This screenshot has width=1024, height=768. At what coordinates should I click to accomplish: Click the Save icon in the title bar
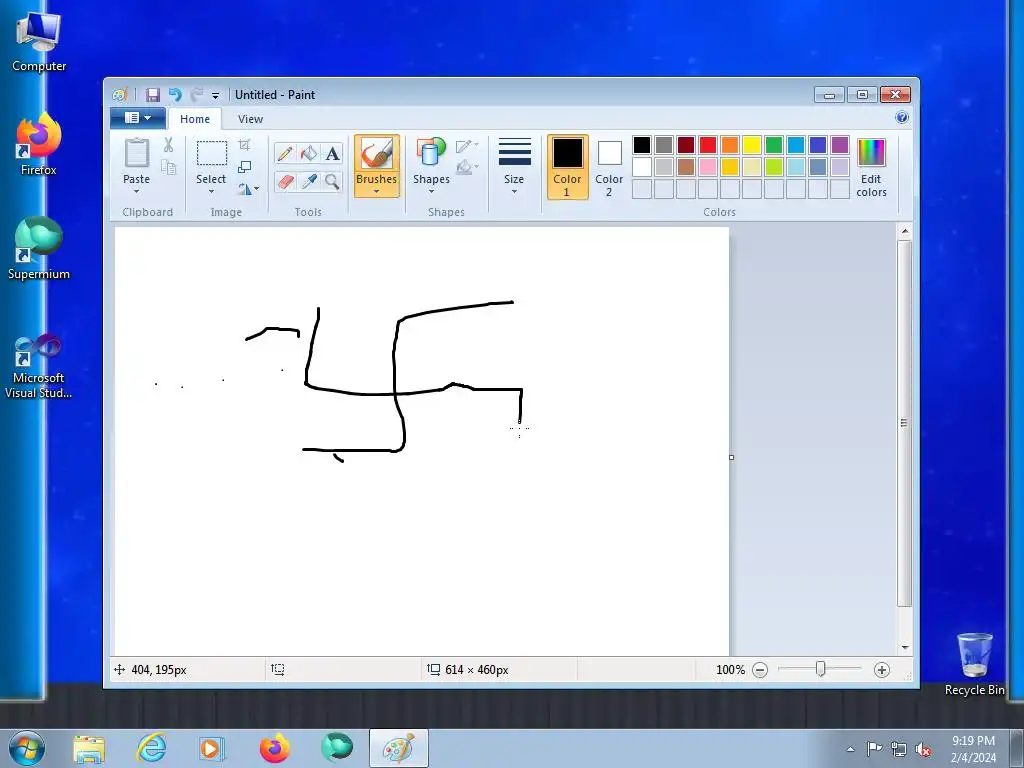152,95
